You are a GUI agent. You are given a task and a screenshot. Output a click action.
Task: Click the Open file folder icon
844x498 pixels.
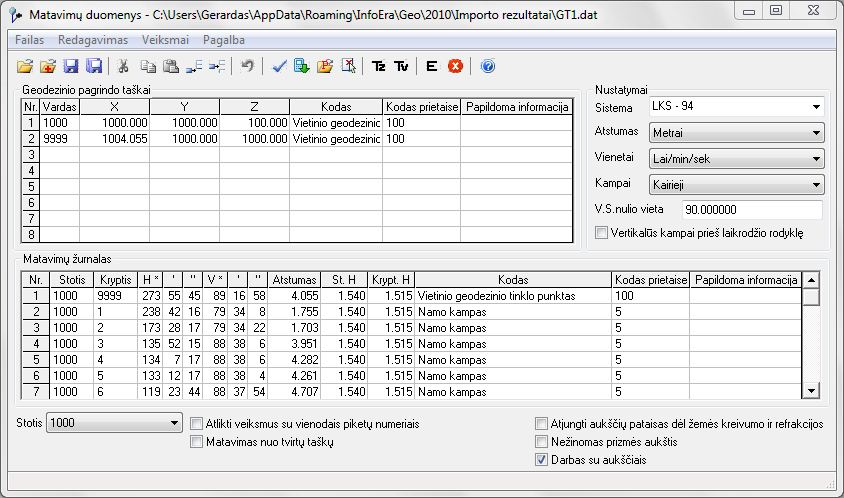(25, 66)
